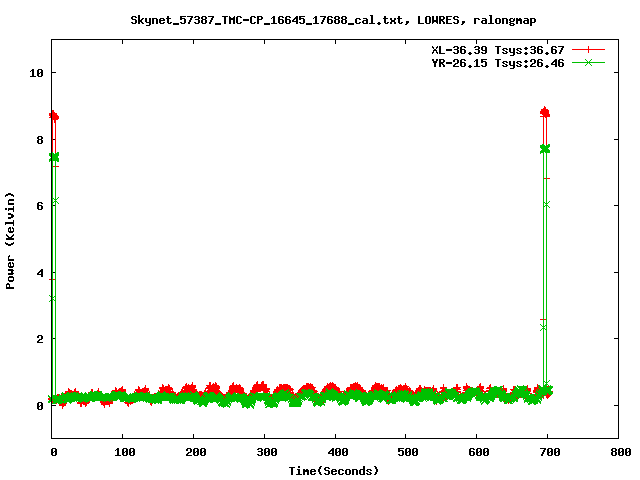
Task: Click the x-axis tick label 600
Action: pyautogui.click(x=479, y=452)
